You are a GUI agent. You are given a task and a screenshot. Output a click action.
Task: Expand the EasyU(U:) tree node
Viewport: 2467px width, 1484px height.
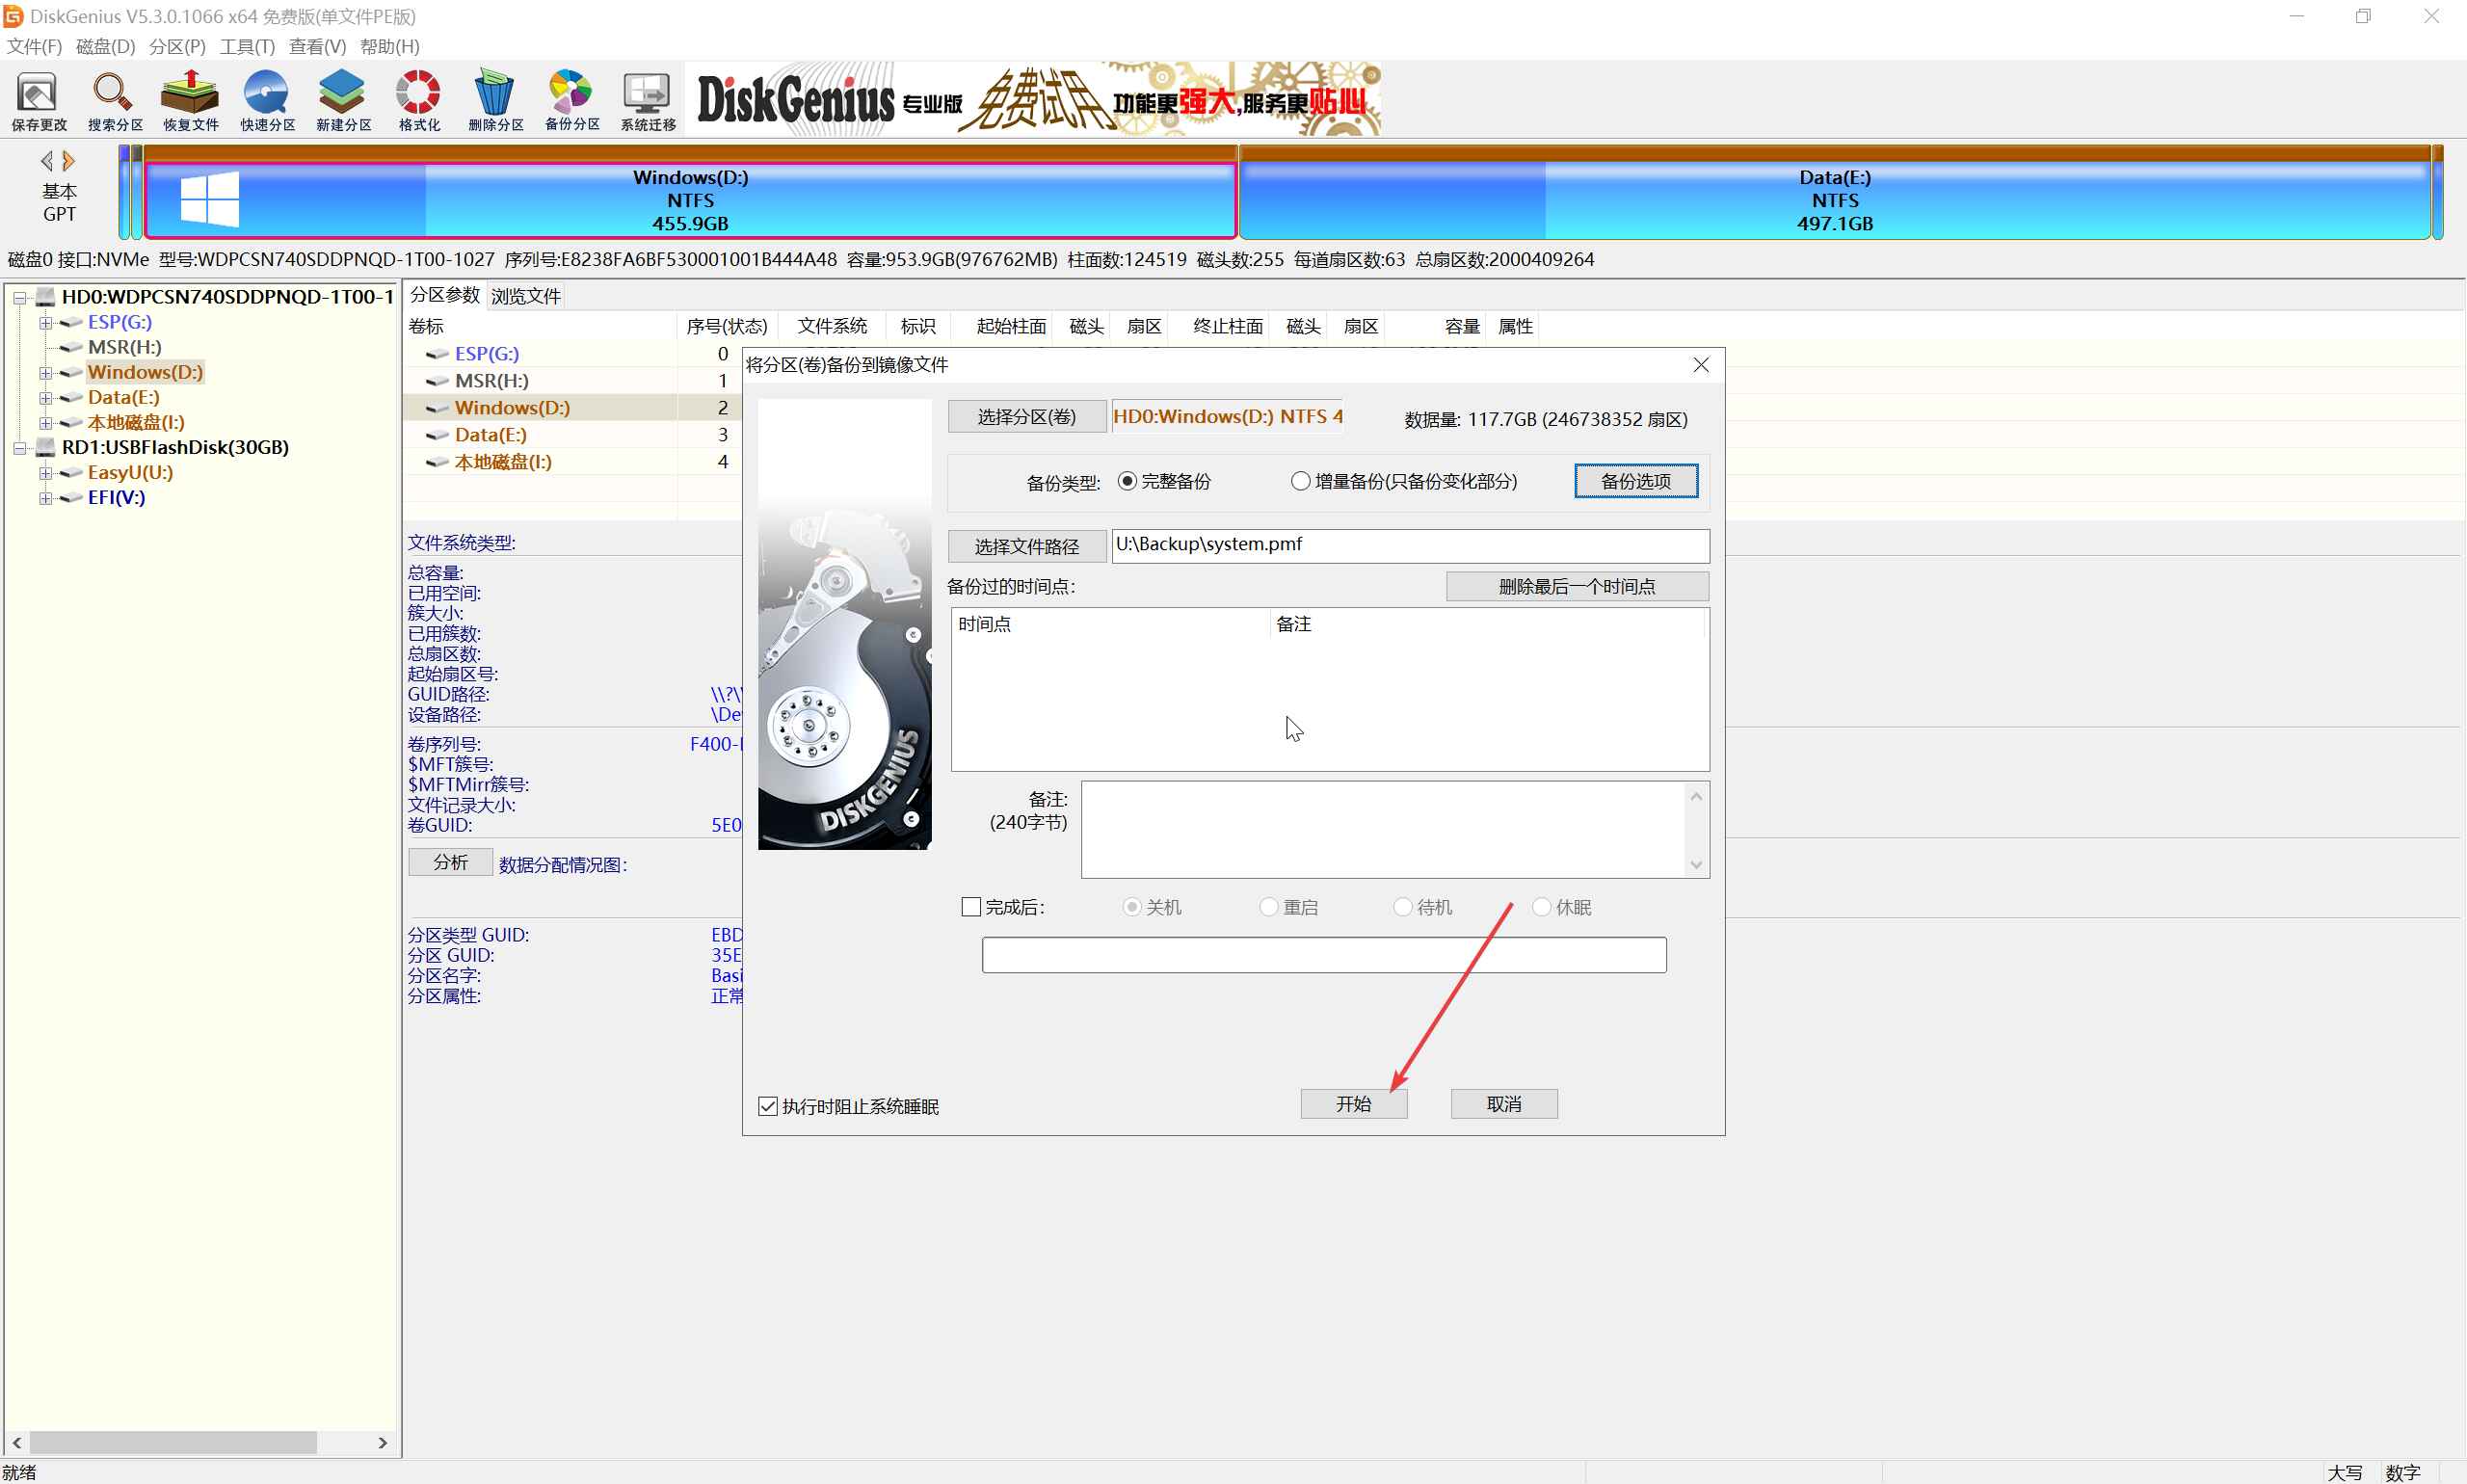[x=45, y=473]
